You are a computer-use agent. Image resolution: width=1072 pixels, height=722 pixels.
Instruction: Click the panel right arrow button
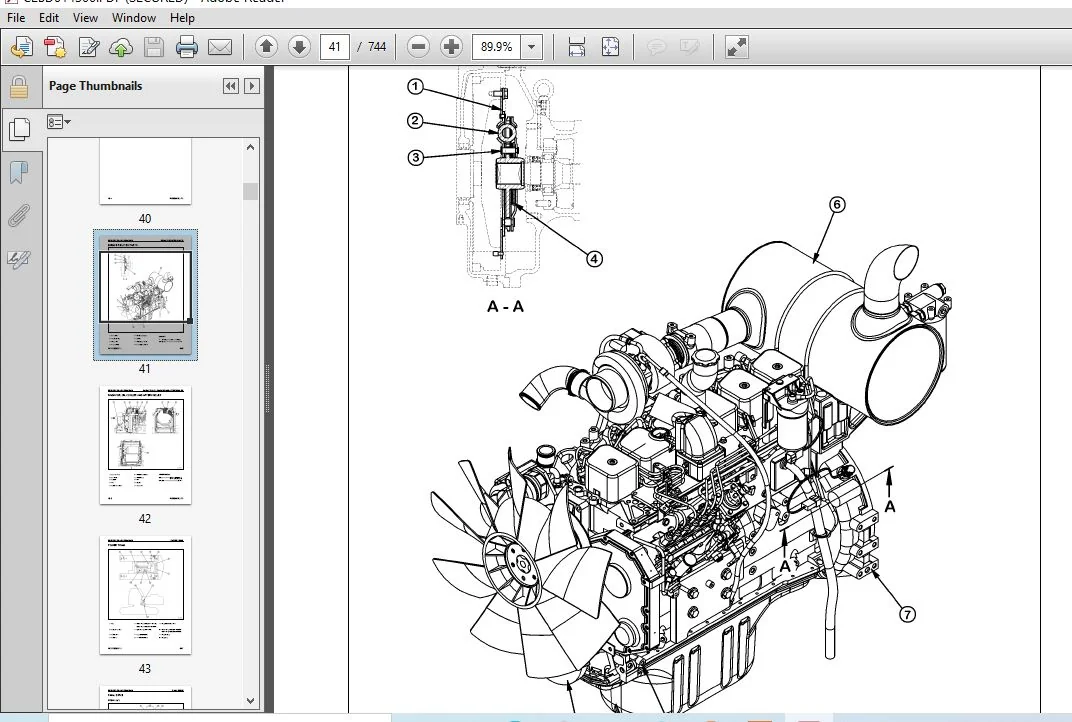pyautogui.click(x=252, y=86)
